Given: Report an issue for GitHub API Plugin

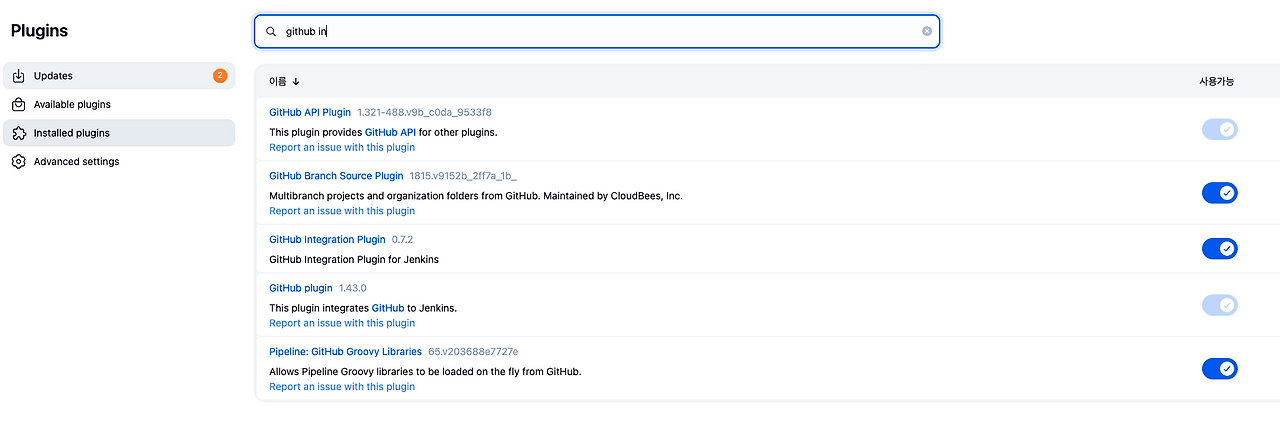Looking at the screenshot, I should coord(342,147).
